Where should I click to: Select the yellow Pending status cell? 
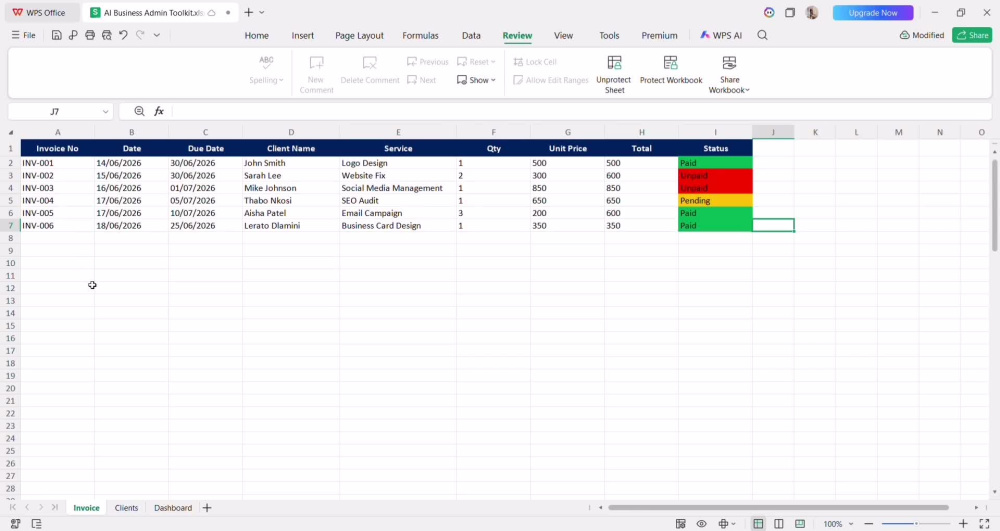pos(716,201)
